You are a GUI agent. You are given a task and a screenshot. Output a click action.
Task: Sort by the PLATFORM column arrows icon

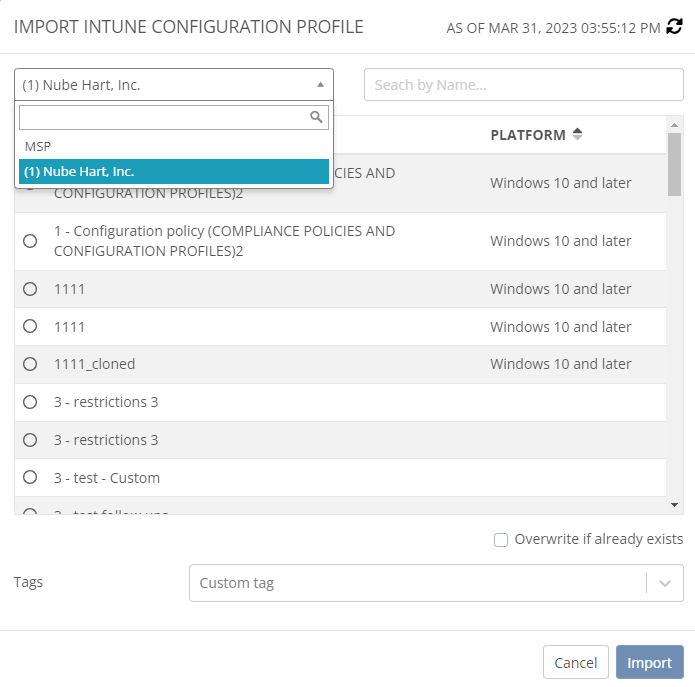(x=578, y=135)
